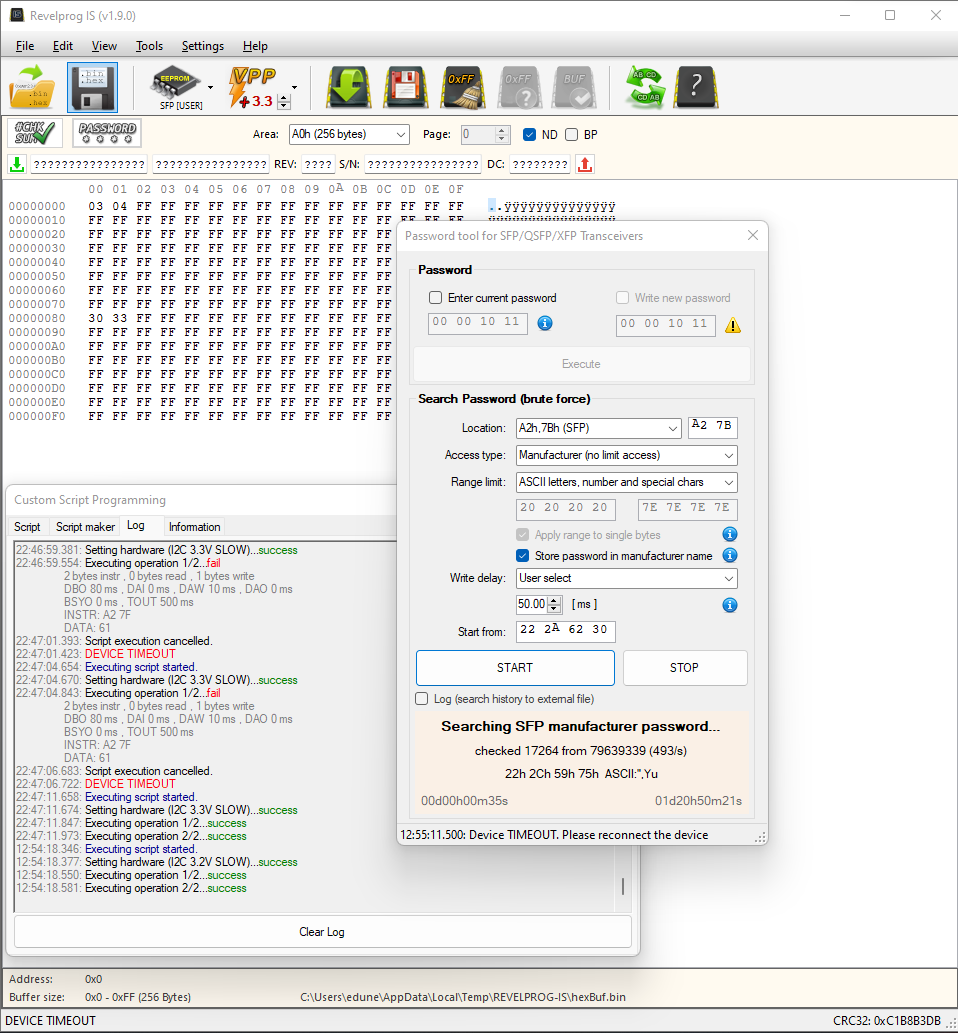Expand the VPP voltage dropdown arrow
Image resolution: width=958 pixels, height=1033 pixels.
click(295, 87)
